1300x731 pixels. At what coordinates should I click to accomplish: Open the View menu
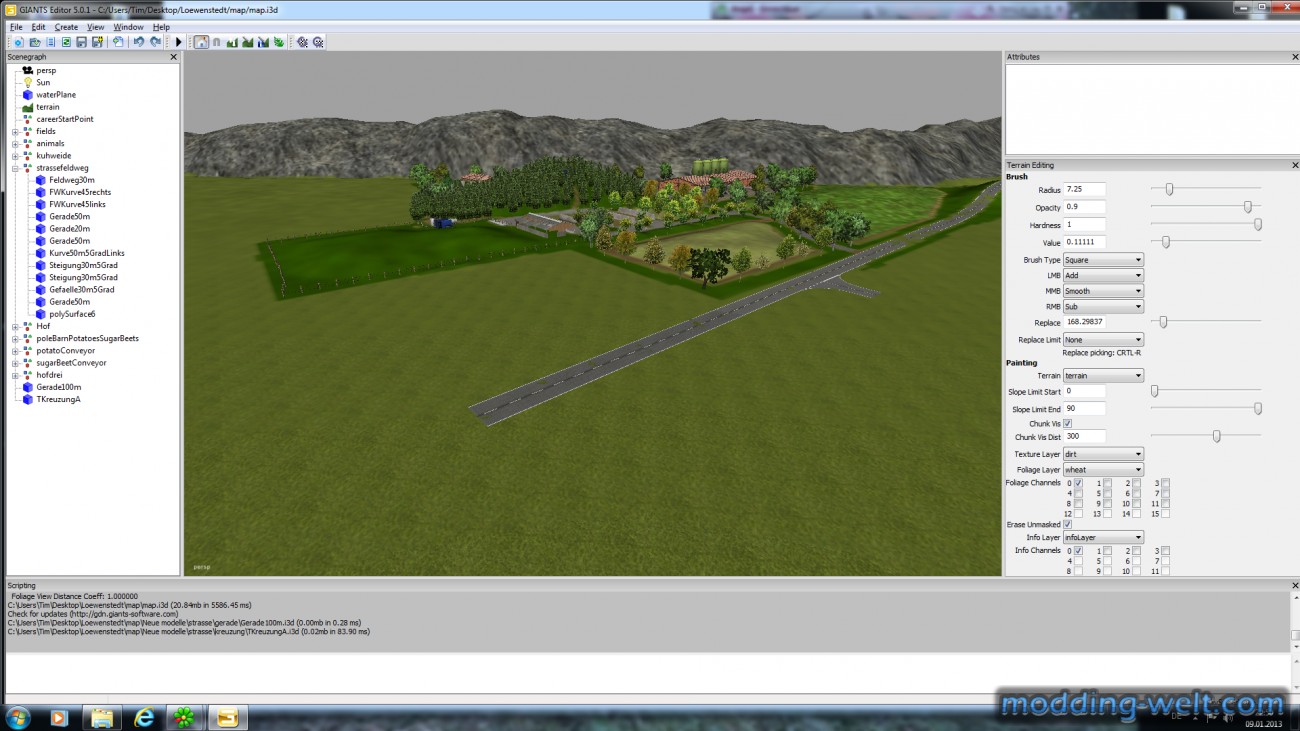(x=96, y=27)
